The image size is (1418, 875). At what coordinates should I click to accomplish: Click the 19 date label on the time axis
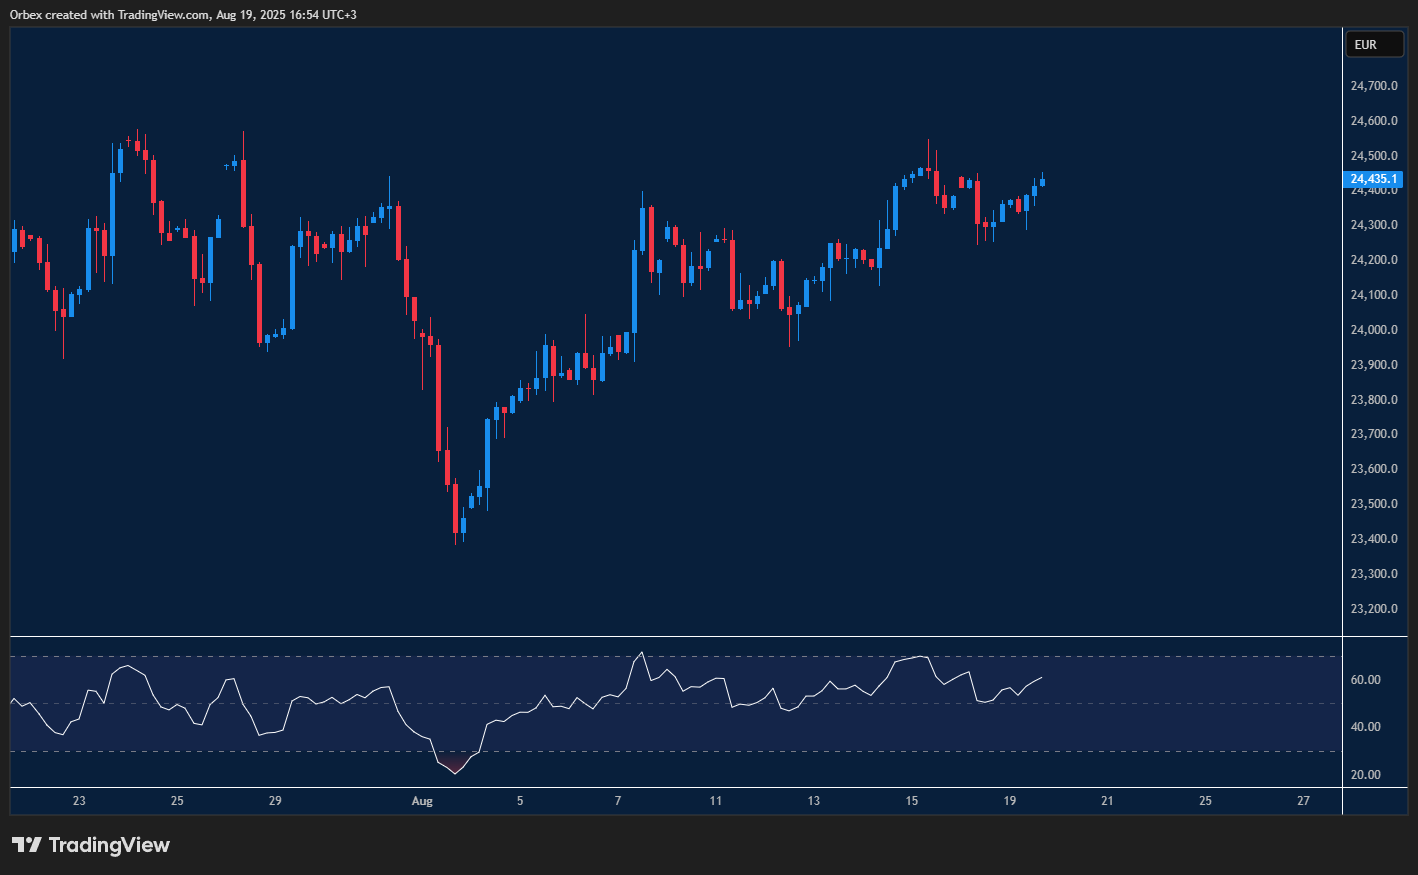point(1009,801)
